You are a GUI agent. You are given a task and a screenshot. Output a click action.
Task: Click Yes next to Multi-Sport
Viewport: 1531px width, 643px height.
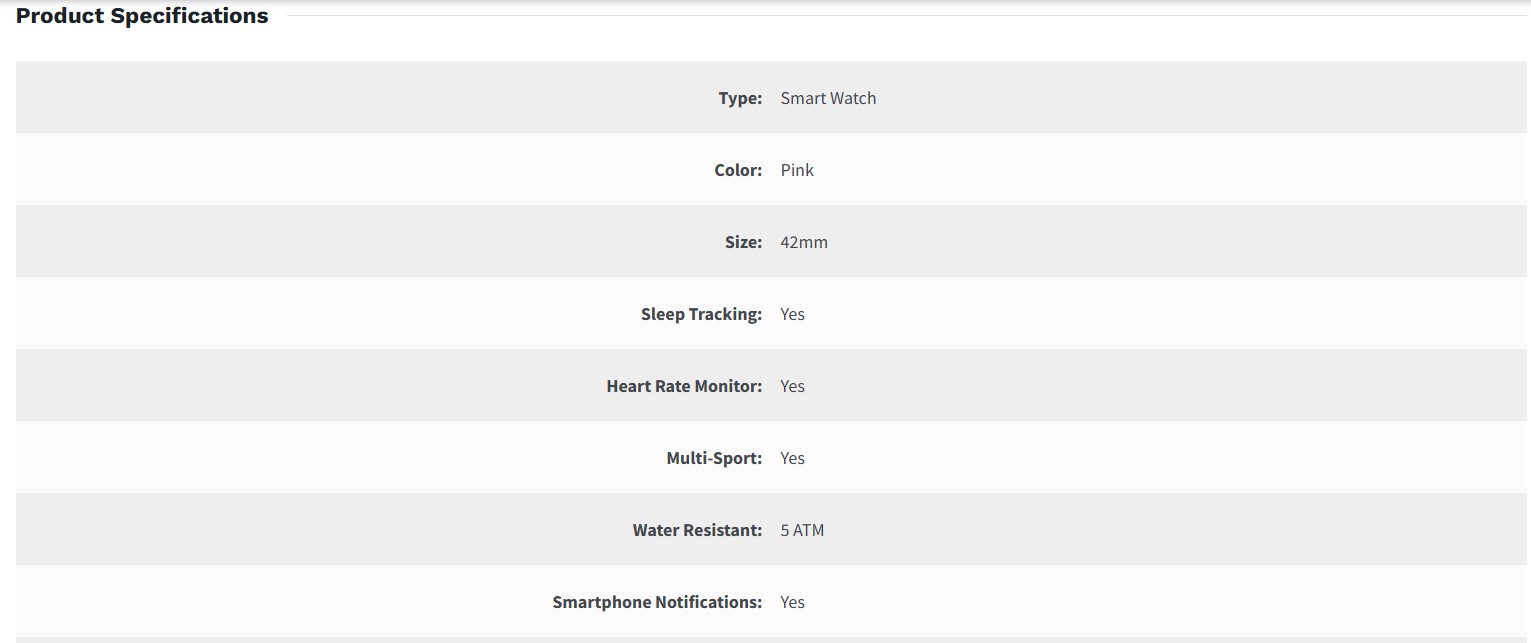click(792, 458)
